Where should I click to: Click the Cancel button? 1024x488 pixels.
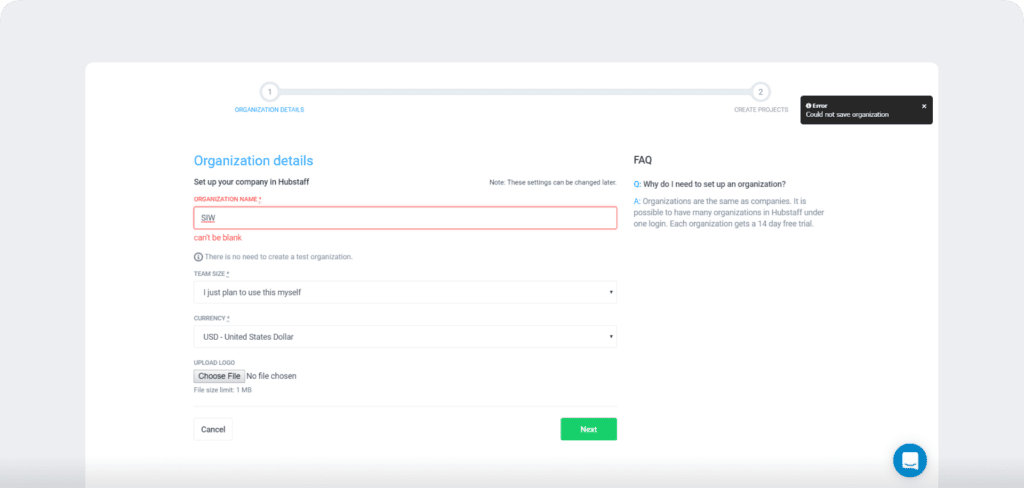(213, 429)
